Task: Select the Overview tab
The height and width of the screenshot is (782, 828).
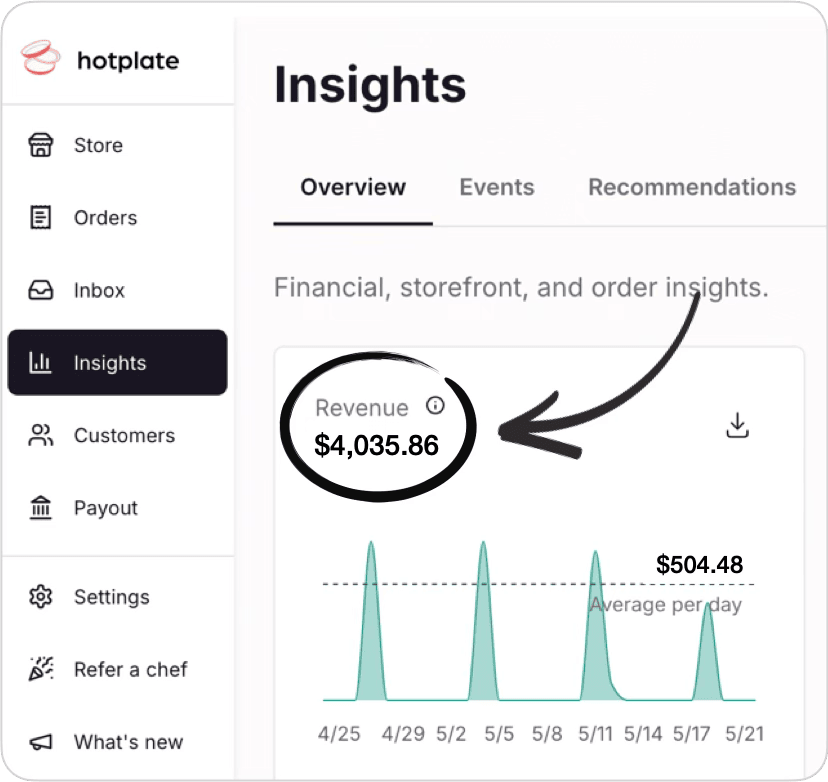Action: coord(353,187)
